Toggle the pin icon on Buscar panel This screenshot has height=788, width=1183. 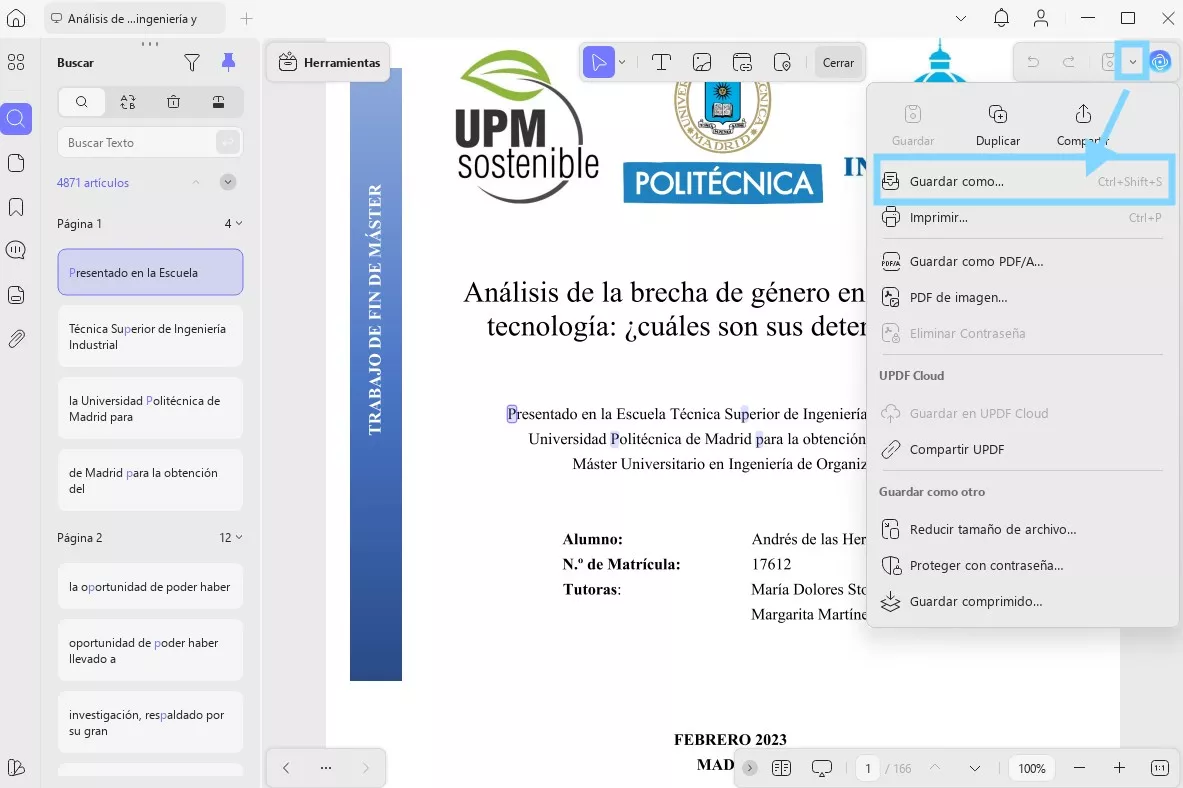tap(229, 63)
